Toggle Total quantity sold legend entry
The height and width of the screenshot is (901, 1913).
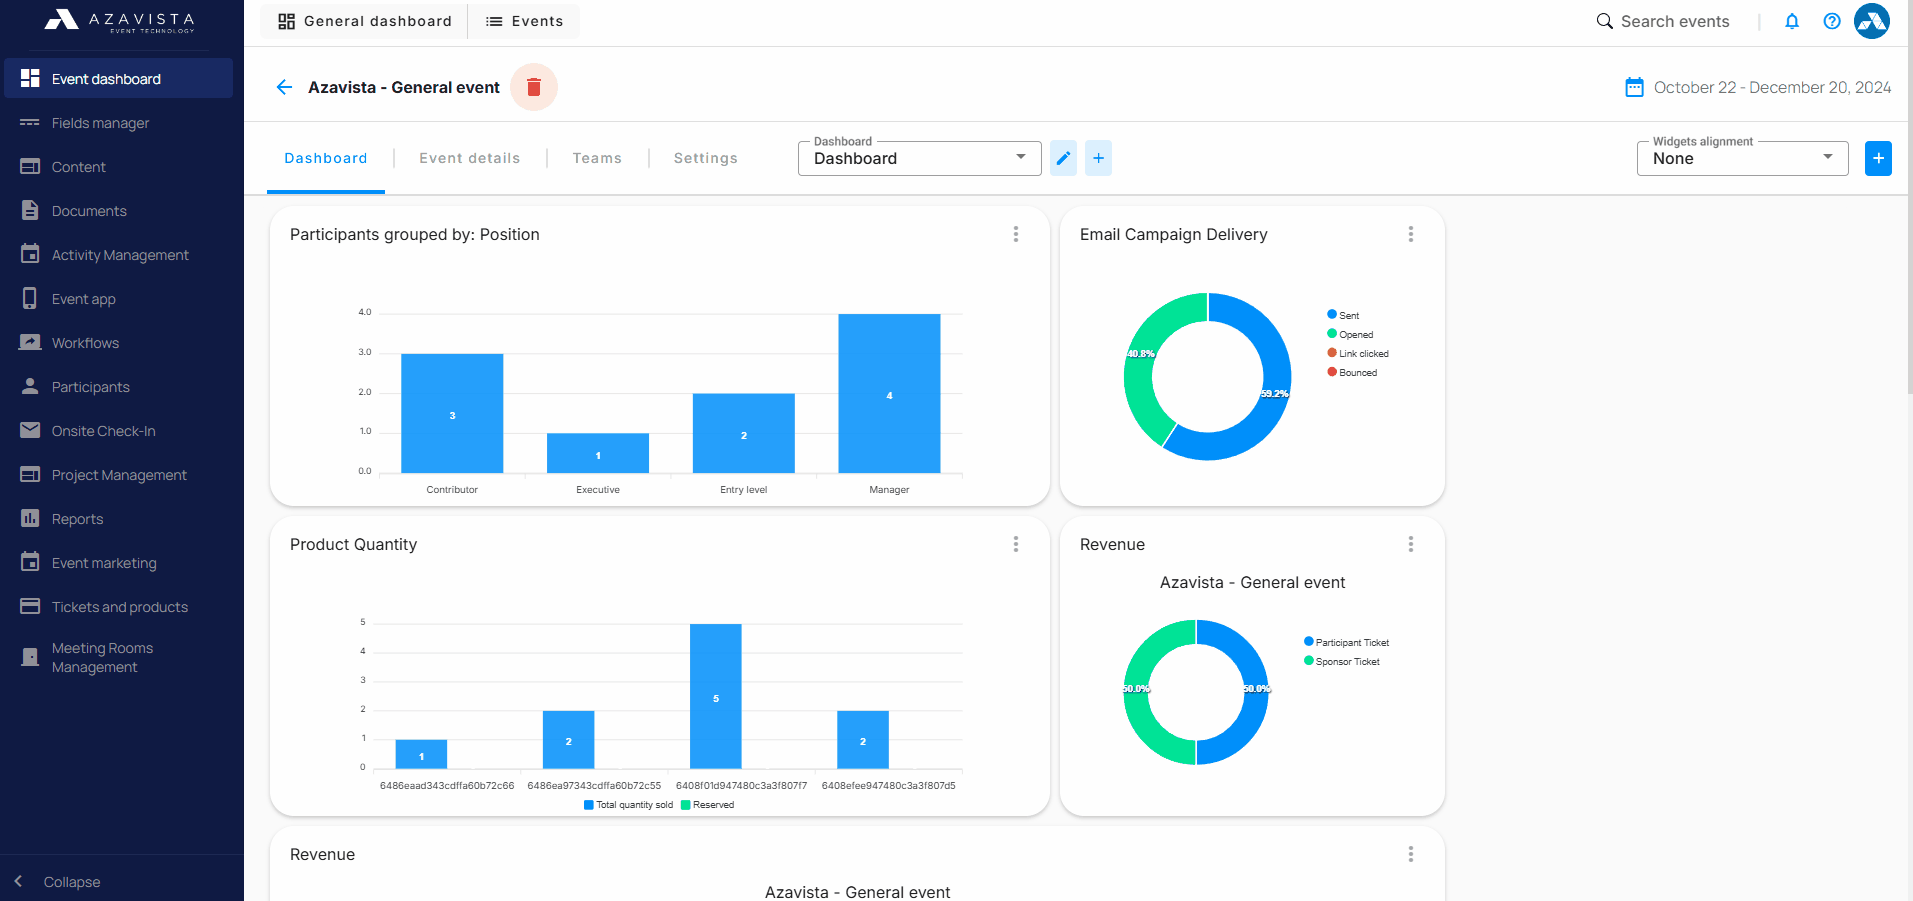coord(629,805)
